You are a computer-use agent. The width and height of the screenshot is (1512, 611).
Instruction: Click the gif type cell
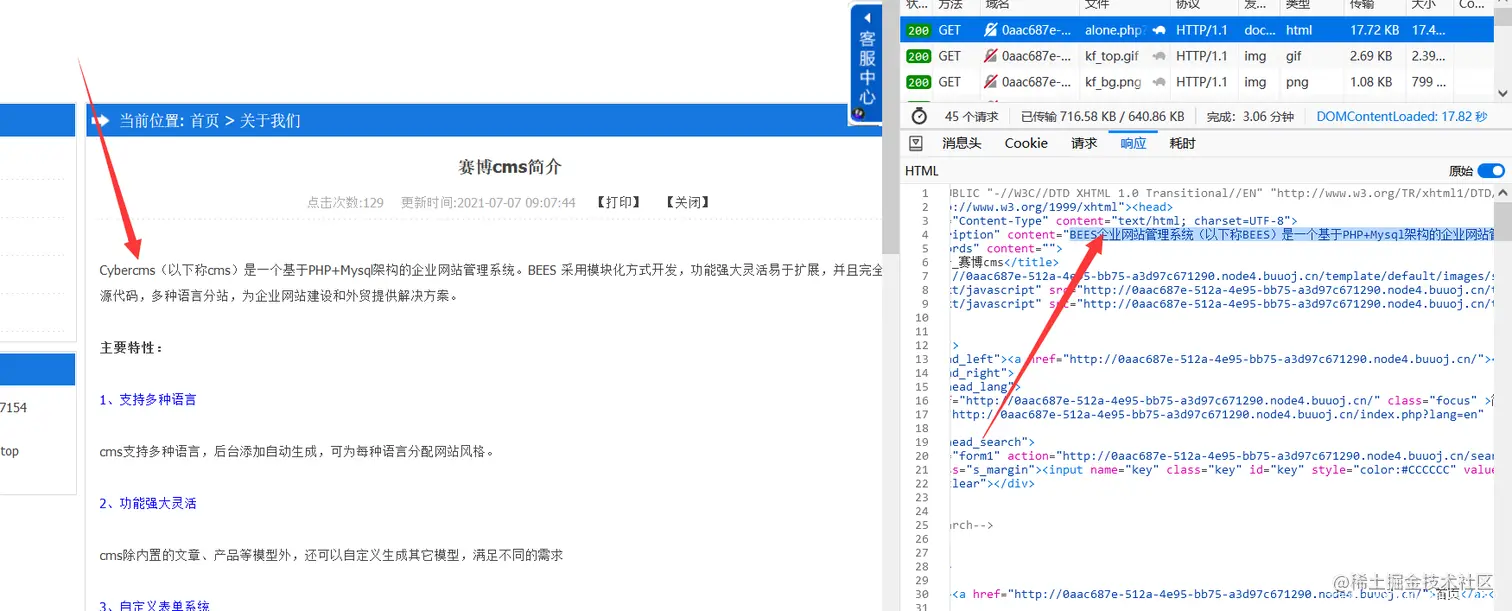[1294, 56]
